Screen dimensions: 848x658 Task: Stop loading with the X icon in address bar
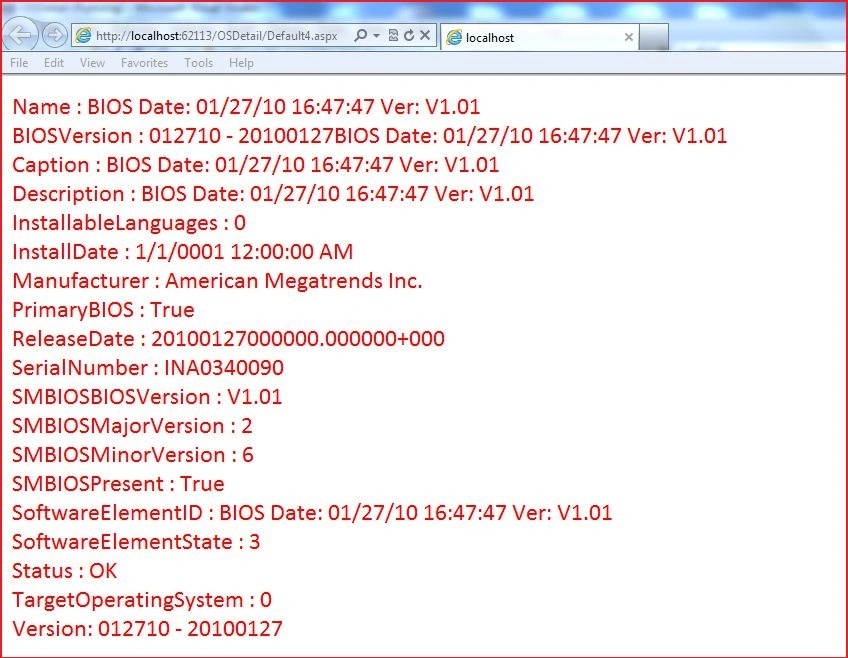425,35
